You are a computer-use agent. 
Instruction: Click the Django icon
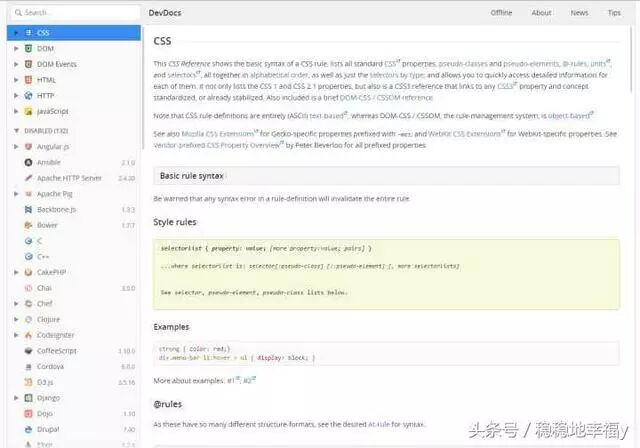28,398
